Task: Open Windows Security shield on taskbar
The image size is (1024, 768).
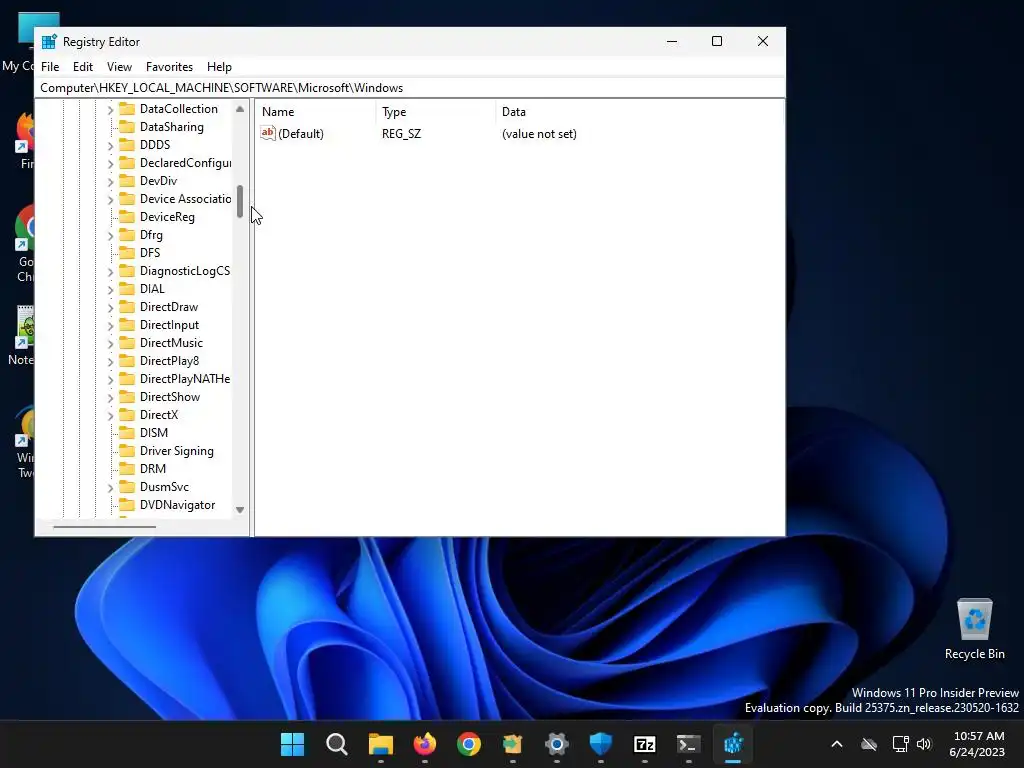Action: pos(600,744)
